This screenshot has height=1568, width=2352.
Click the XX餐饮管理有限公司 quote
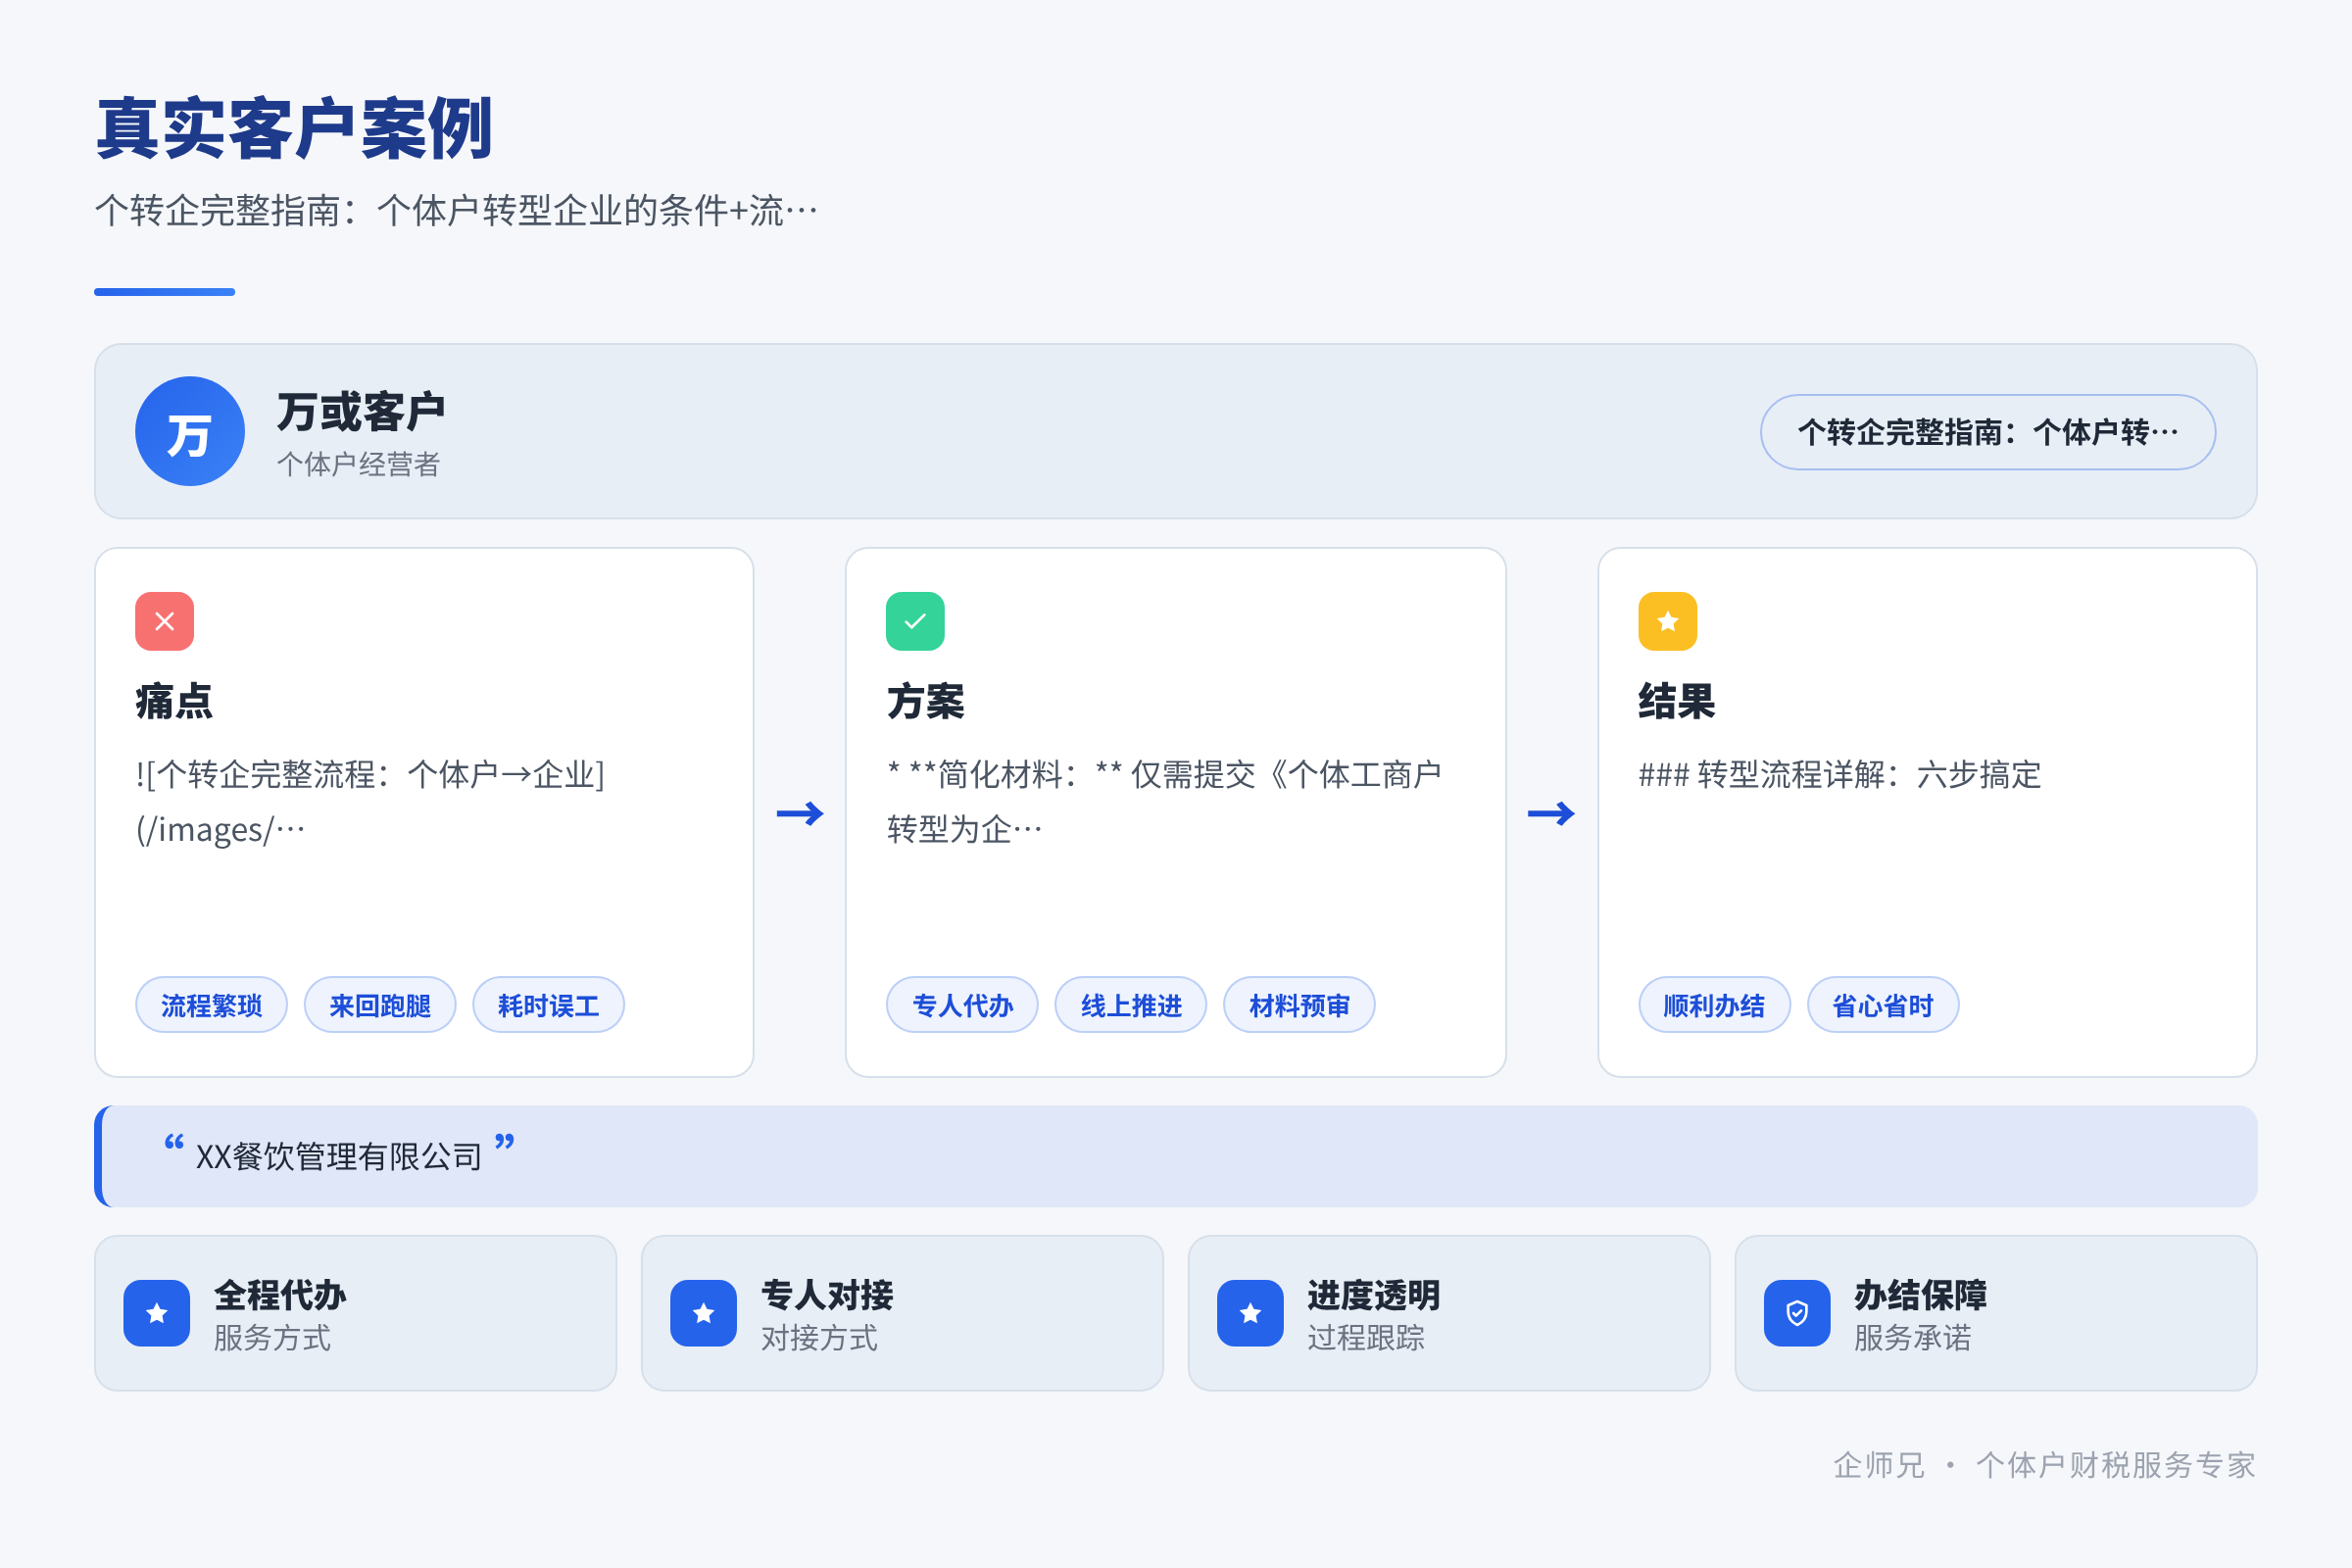coord(339,1157)
